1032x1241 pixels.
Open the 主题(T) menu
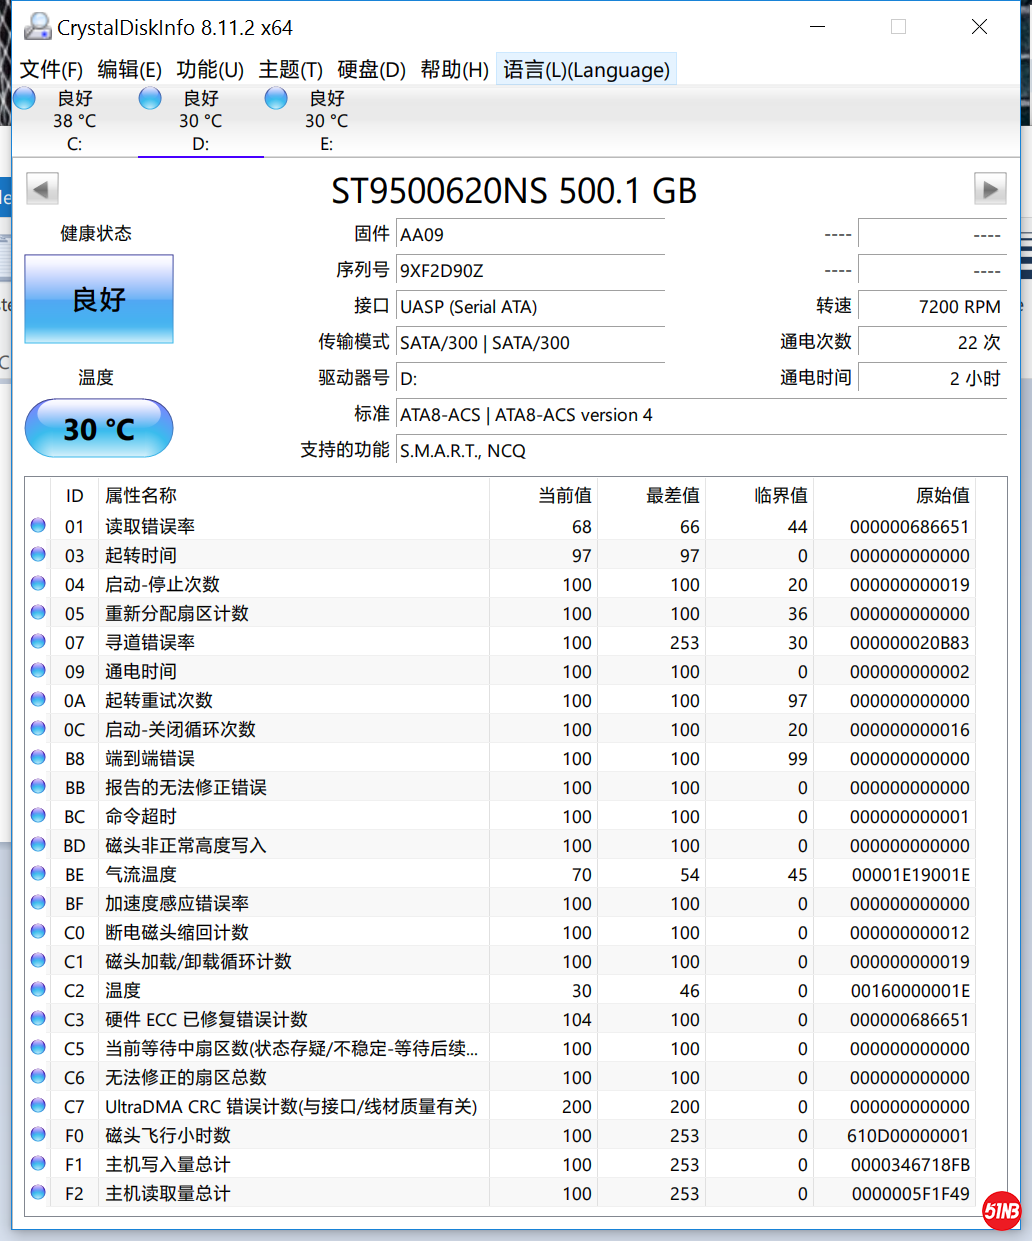(x=290, y=70)
